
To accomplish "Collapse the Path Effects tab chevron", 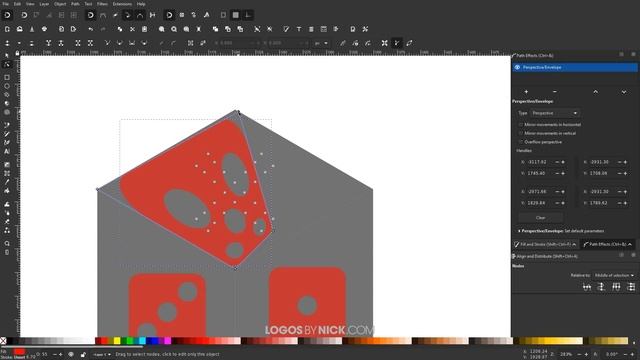I will (x=630, y=244).
